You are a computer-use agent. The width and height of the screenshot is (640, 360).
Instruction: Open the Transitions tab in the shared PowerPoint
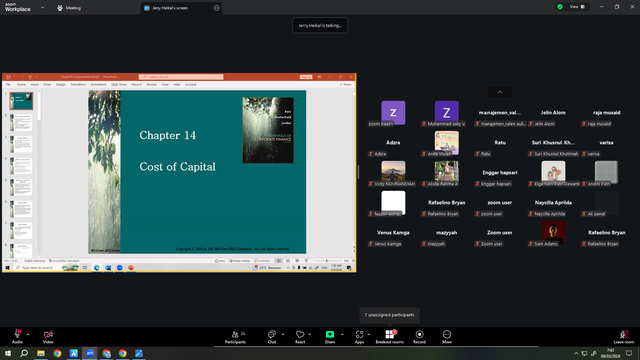tap(78, 84)
